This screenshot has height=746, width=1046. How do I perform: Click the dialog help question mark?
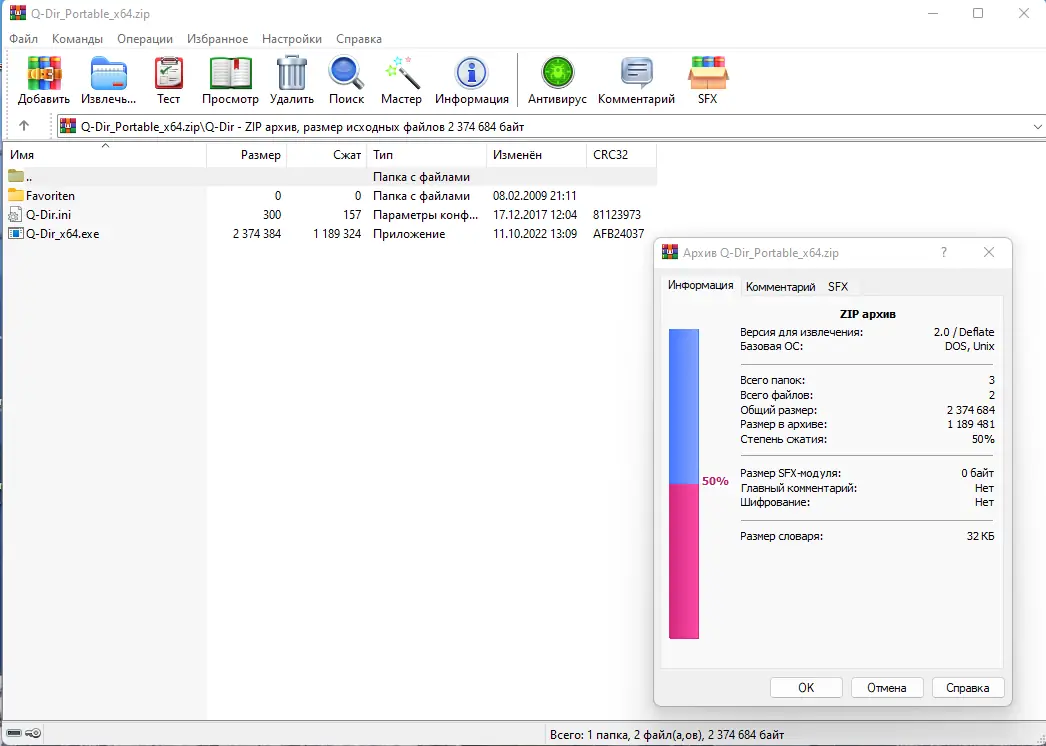[x=943, y=252]
